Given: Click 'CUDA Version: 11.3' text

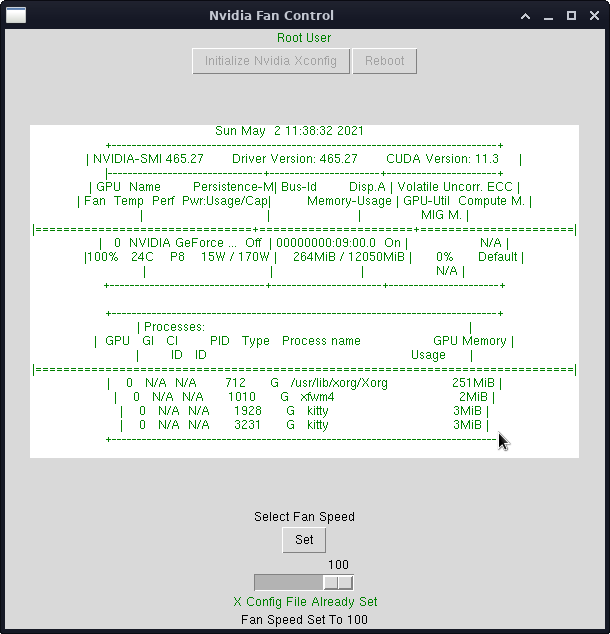Looking at the screenshot, I should [x=443, y=159].
